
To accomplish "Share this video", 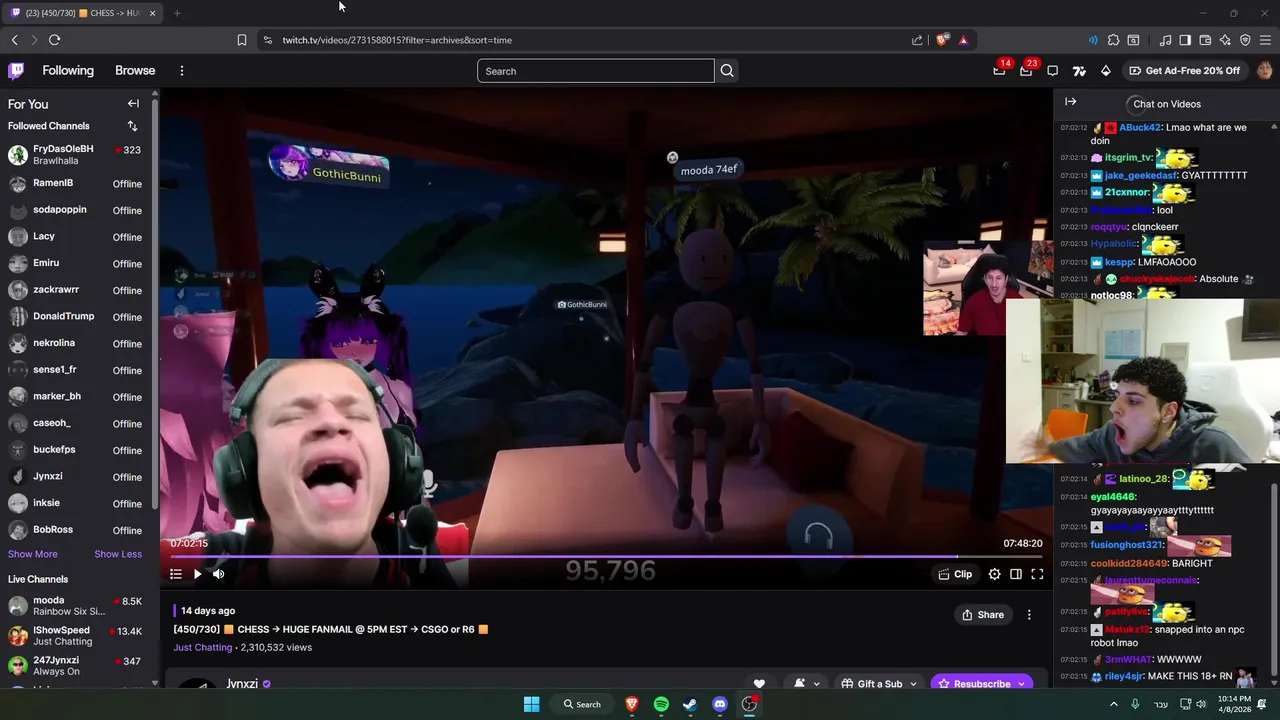I will coord(983,615).
